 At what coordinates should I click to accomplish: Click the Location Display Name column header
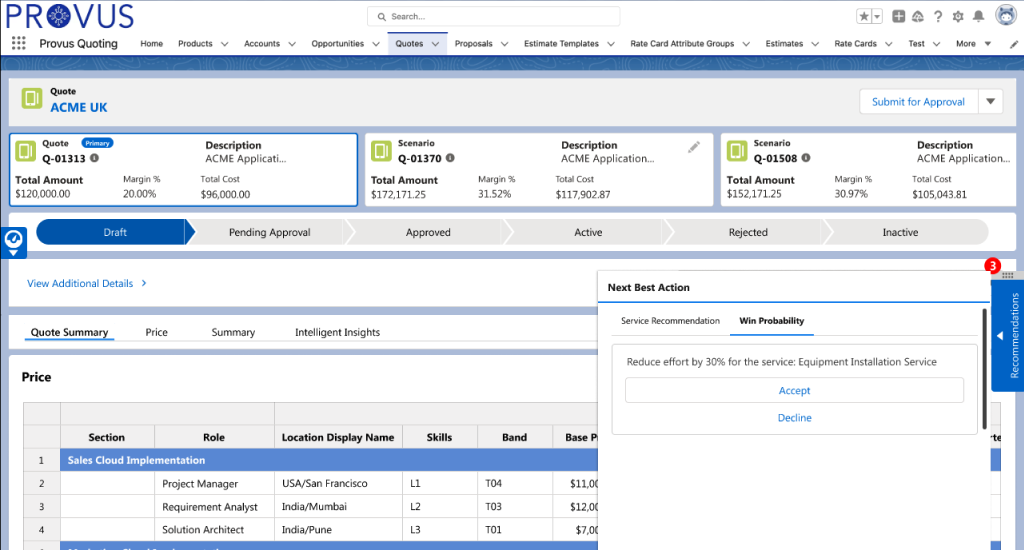[x=338, y=437]
